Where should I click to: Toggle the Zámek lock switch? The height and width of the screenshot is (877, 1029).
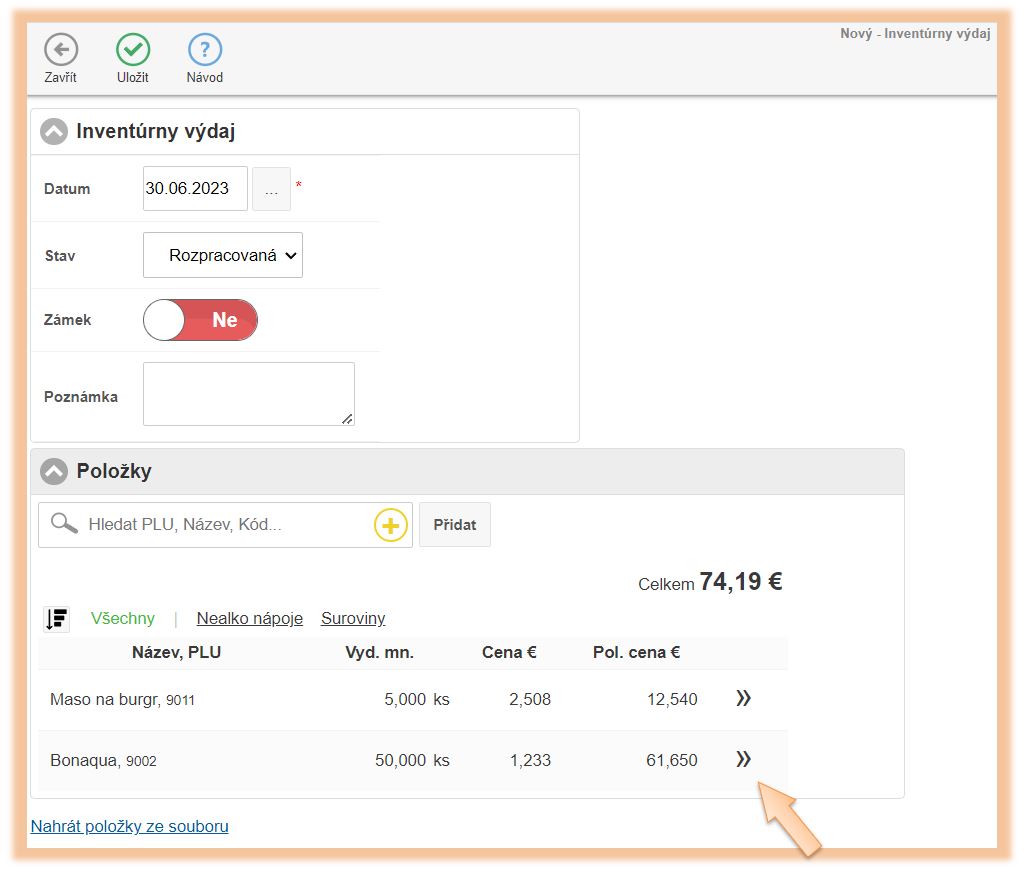click(200, 320)
